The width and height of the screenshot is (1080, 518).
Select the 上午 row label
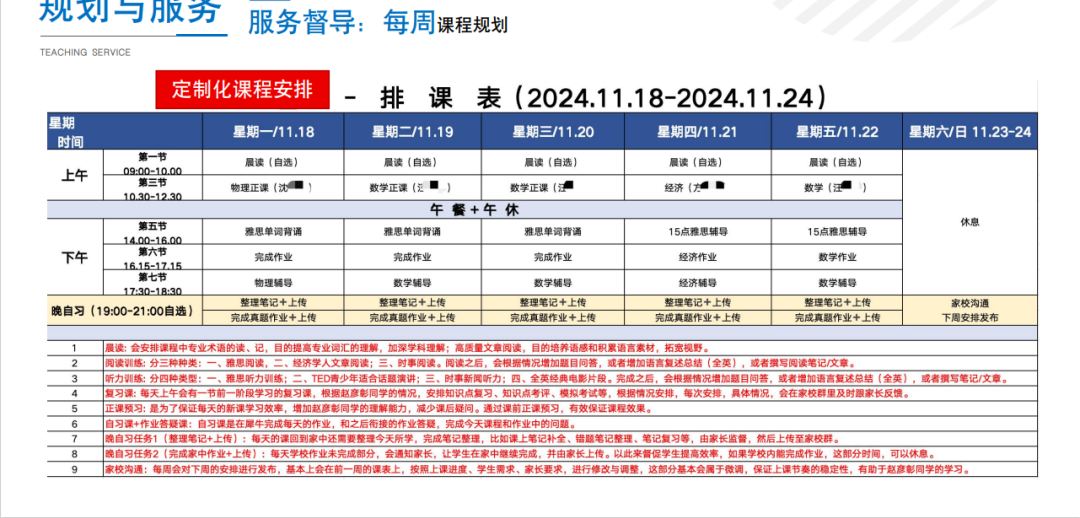pyautogui.click(x=75, y=176)
